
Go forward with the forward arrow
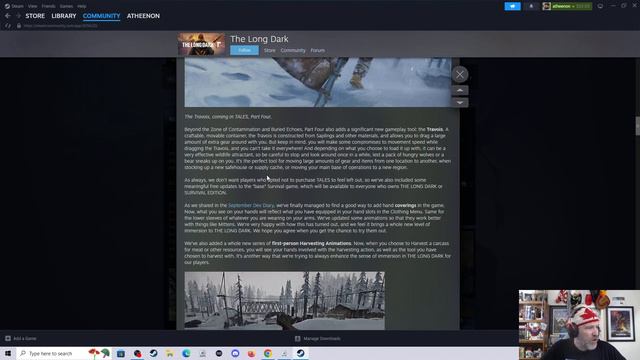(x=18, y=16)
